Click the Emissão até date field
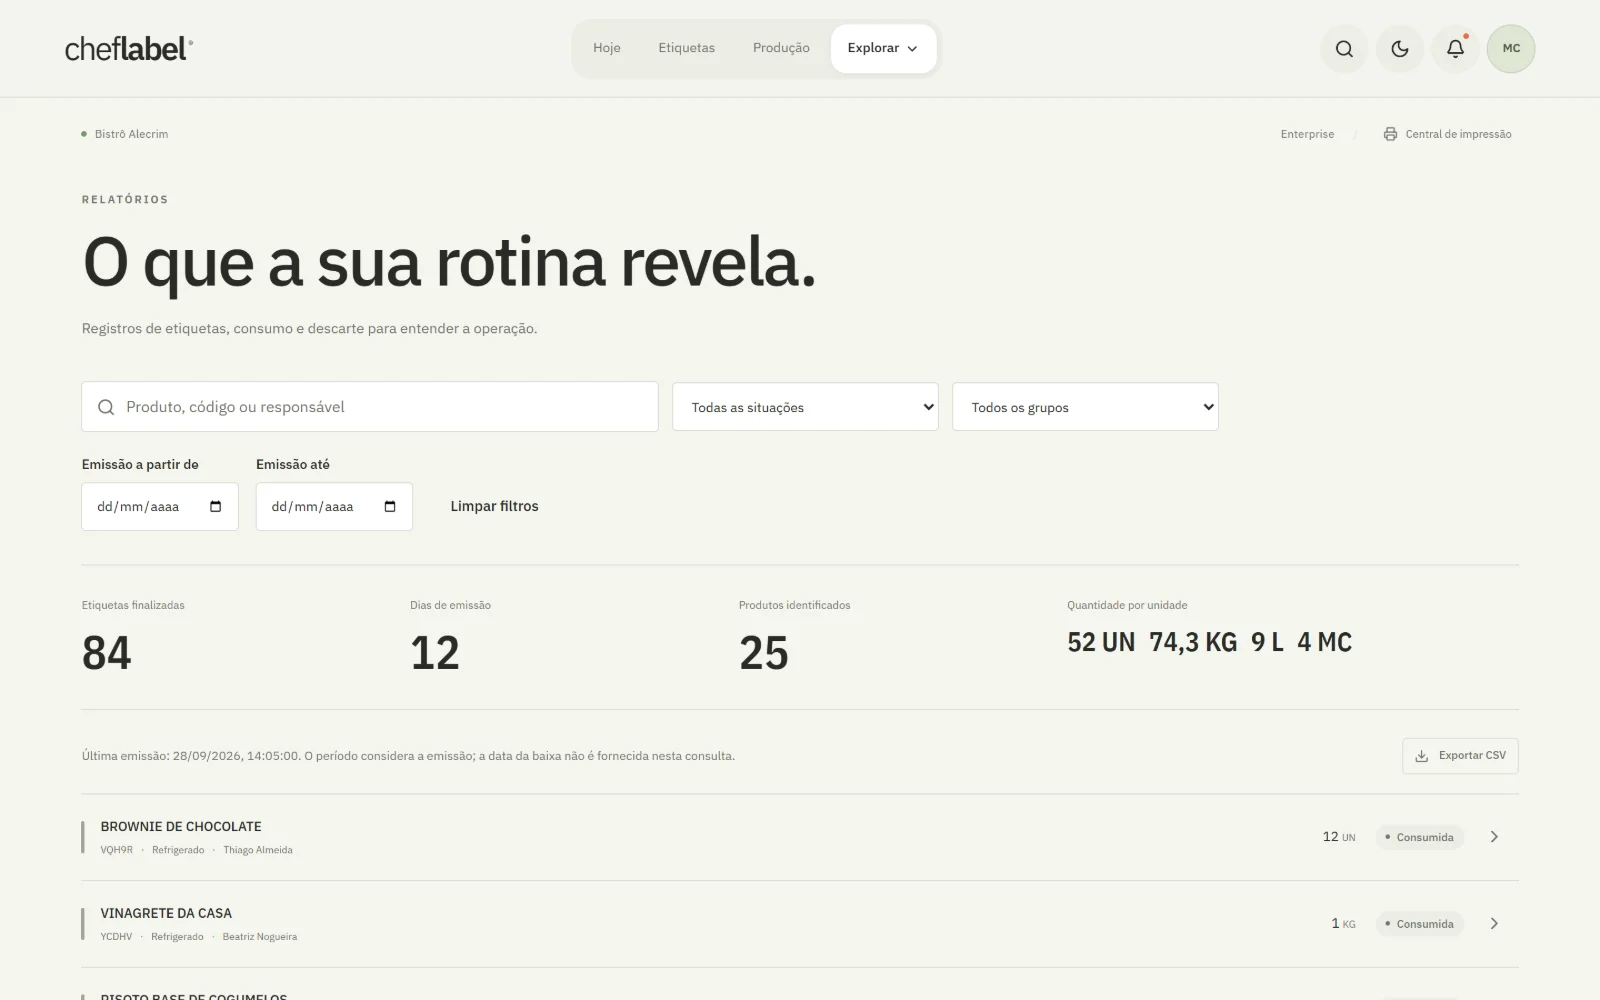Screen dimensions: 1600x1000 (334, 506)
